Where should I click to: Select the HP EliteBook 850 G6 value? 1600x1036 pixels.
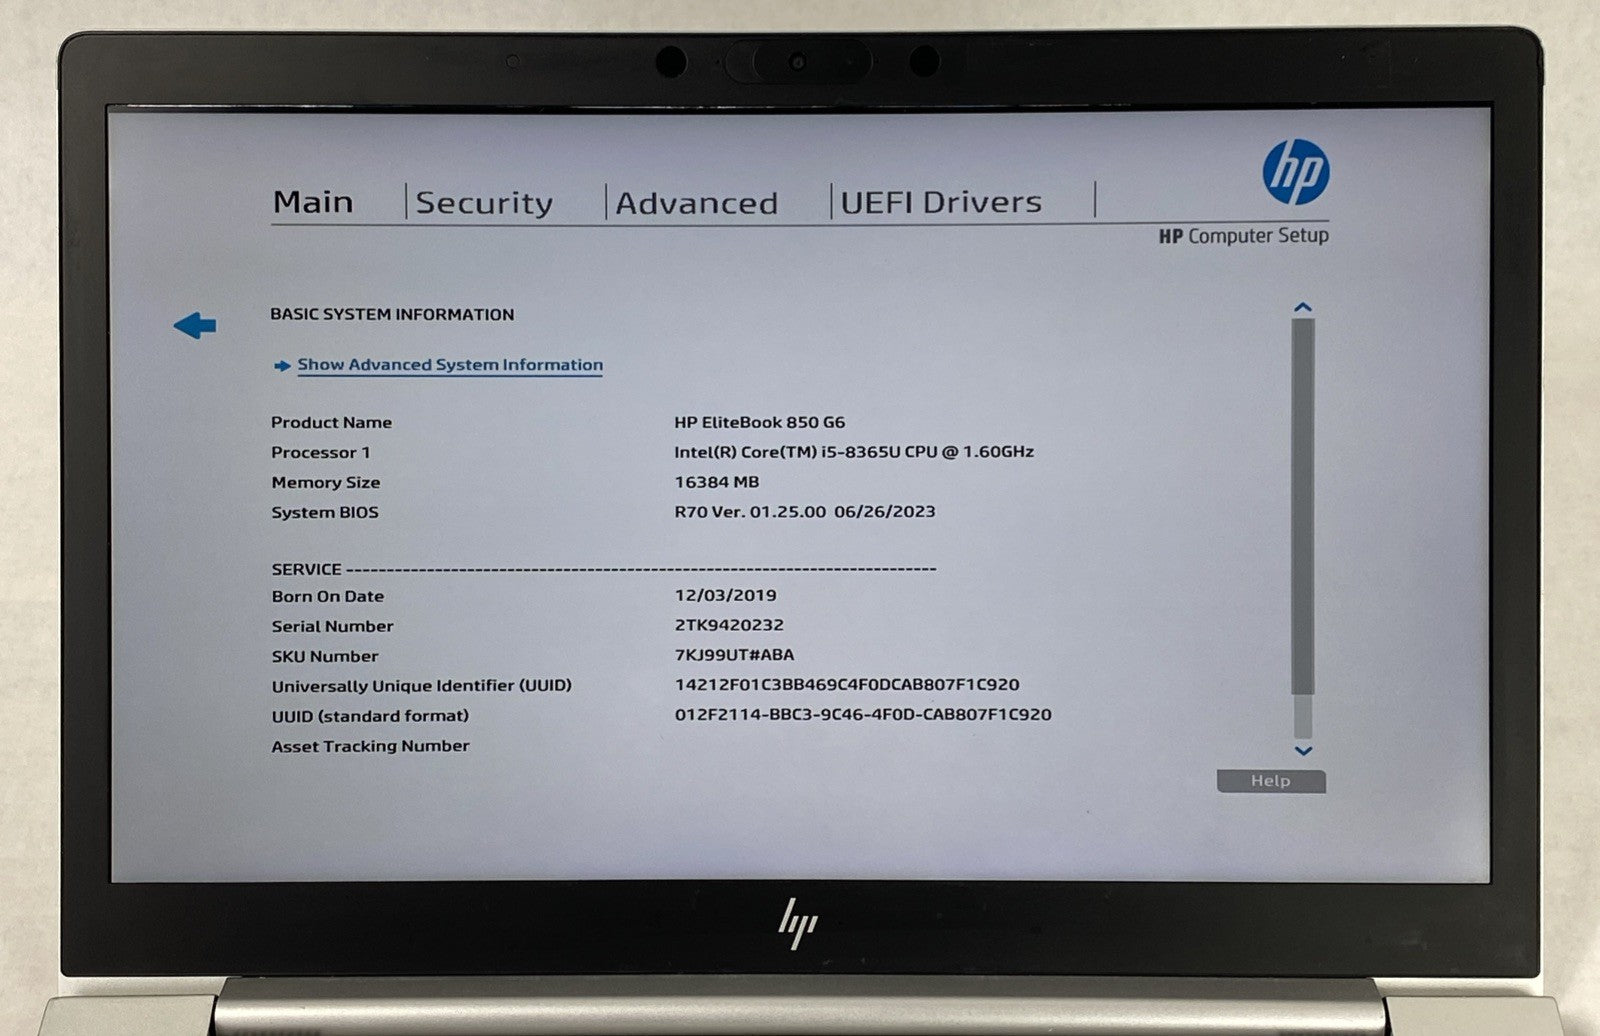point(760,422)
